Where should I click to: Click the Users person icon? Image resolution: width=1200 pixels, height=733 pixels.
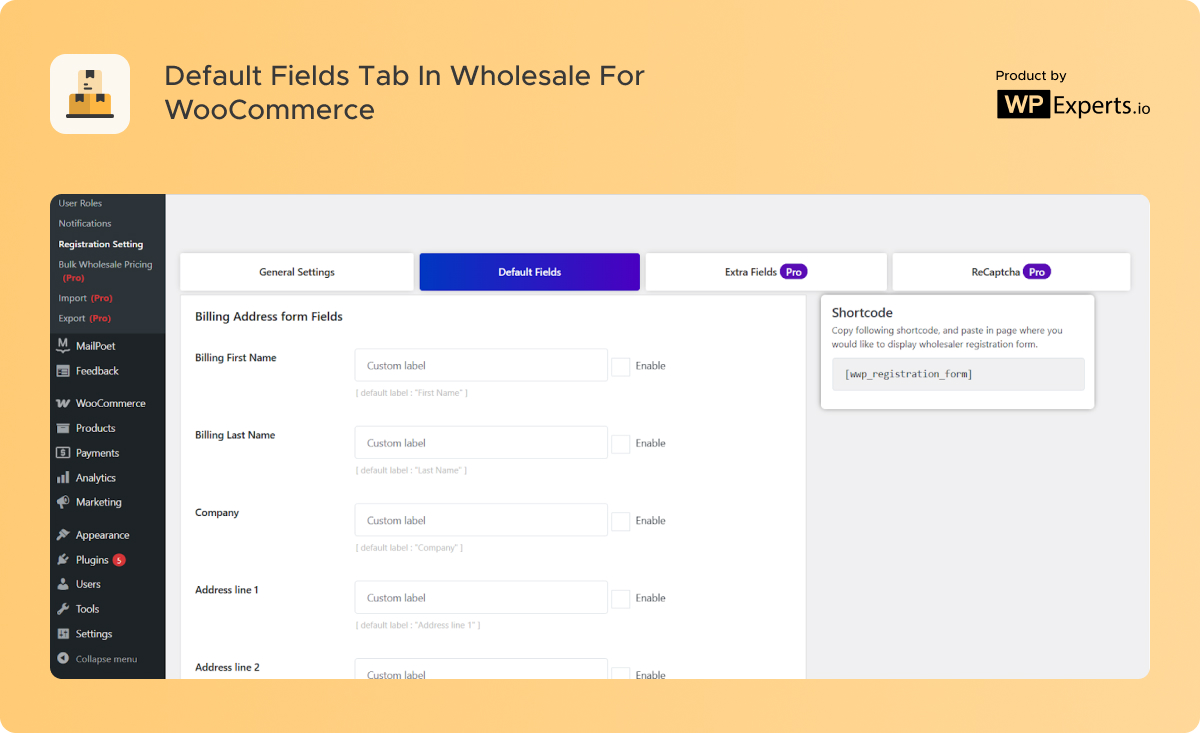point(63,584)
